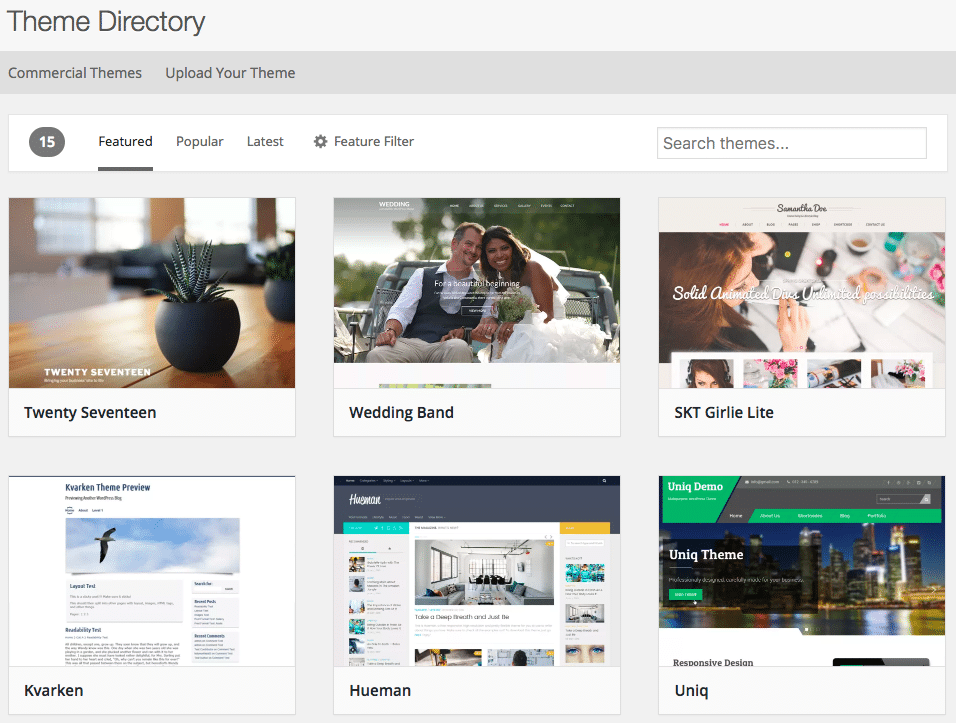Switch to the Popular tab

[199, 141]
